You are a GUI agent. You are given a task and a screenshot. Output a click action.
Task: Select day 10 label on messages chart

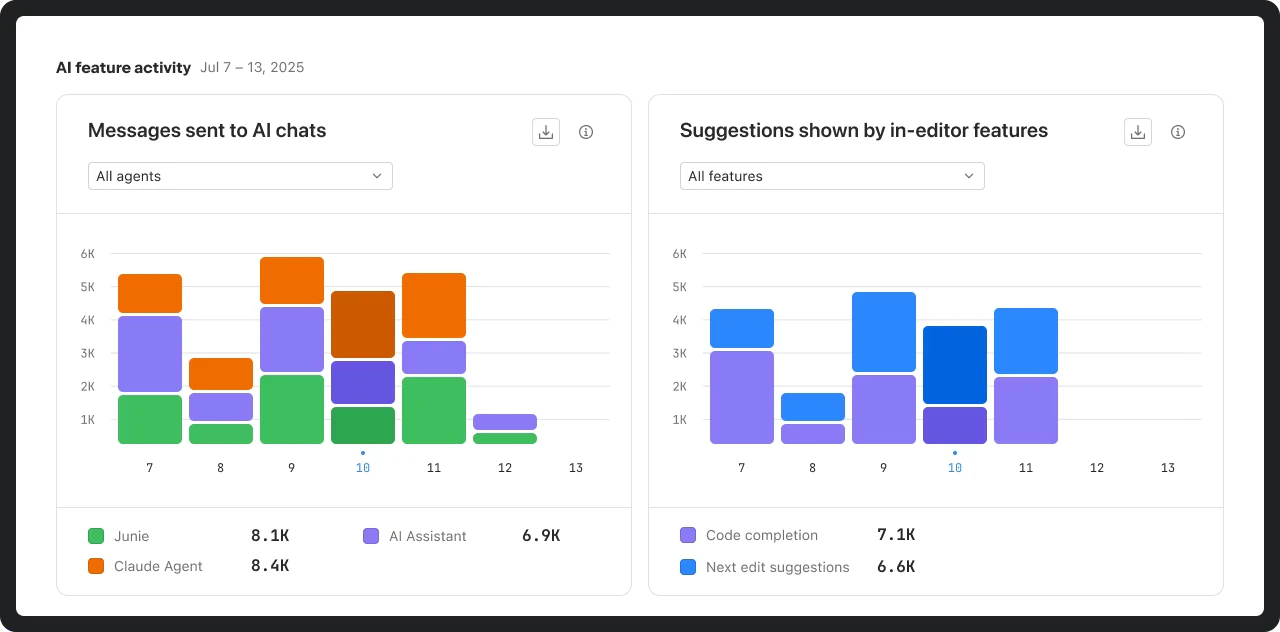tap(363, 468)
